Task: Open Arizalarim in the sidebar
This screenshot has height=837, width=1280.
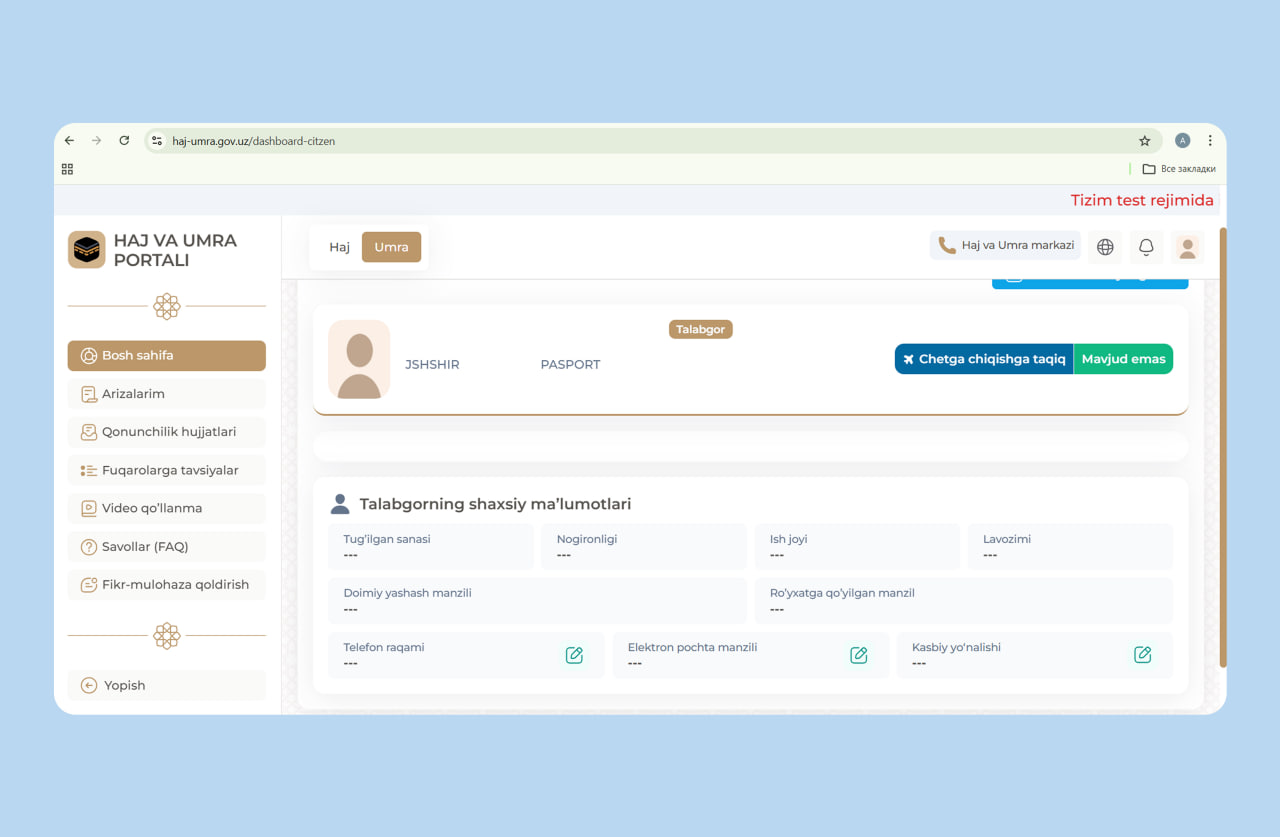Action: pos(166,394)
